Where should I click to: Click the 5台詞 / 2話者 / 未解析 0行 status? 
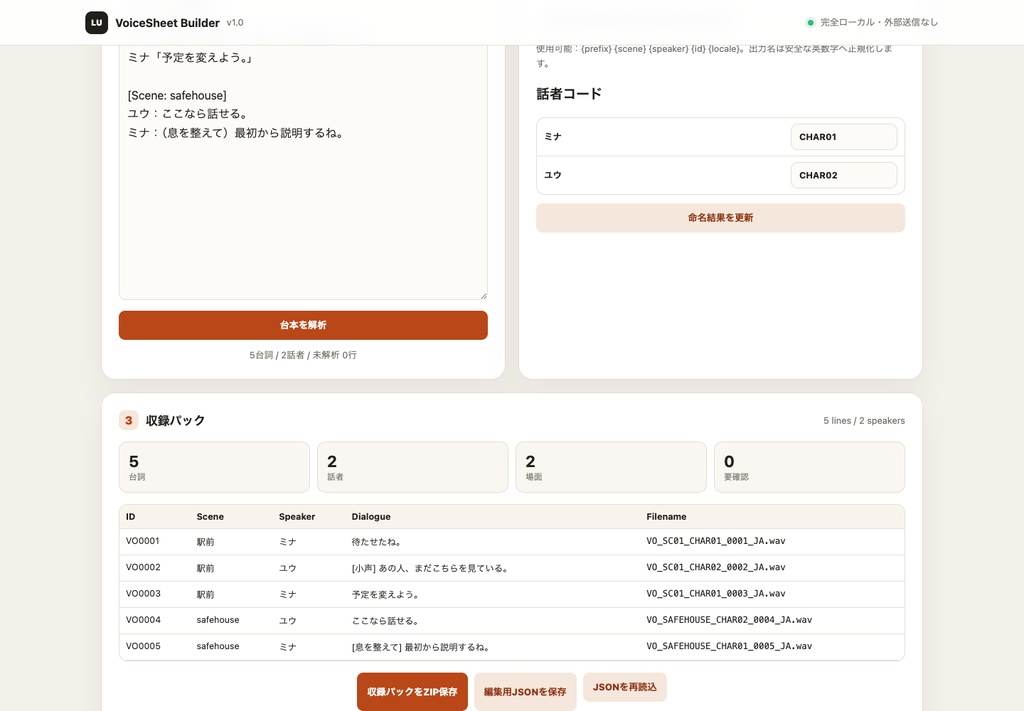[x=303, y=355]
